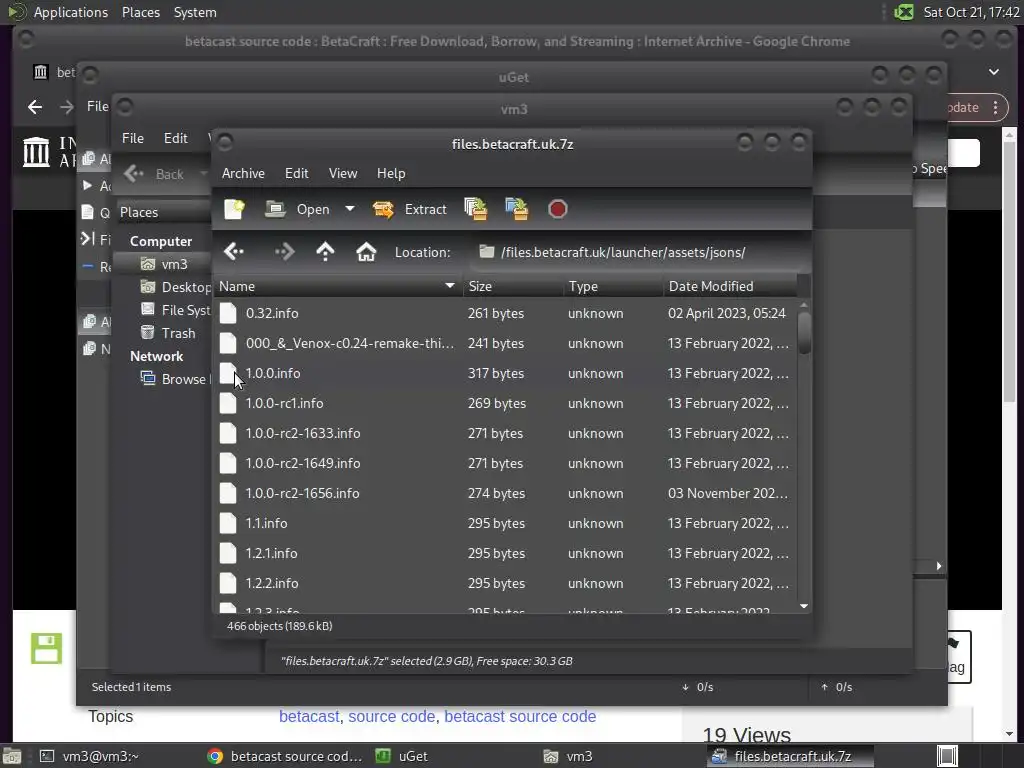Select file 1.0.0-rc2-1649.info
This screenshot has height=768, width=1024.
pyautogui.click(x=506, y=464)
